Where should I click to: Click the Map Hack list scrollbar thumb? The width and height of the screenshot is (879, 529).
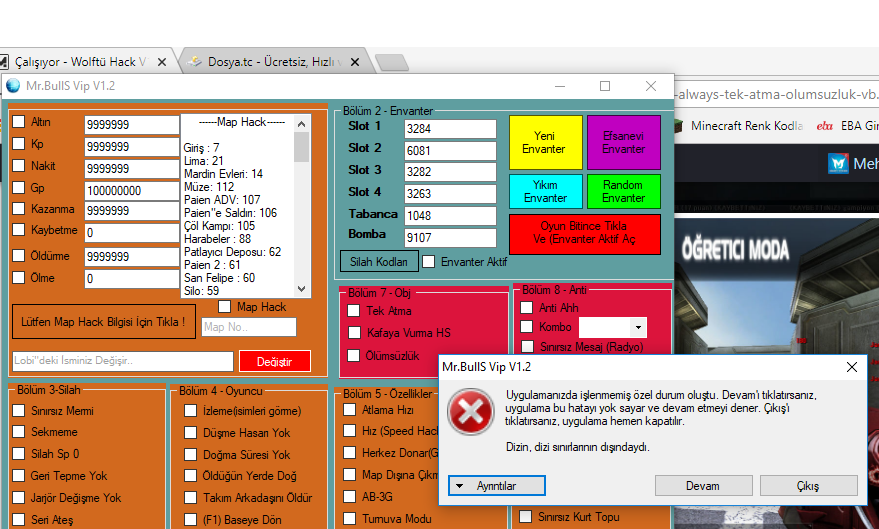pyautogui.click(x=302, y=147)
